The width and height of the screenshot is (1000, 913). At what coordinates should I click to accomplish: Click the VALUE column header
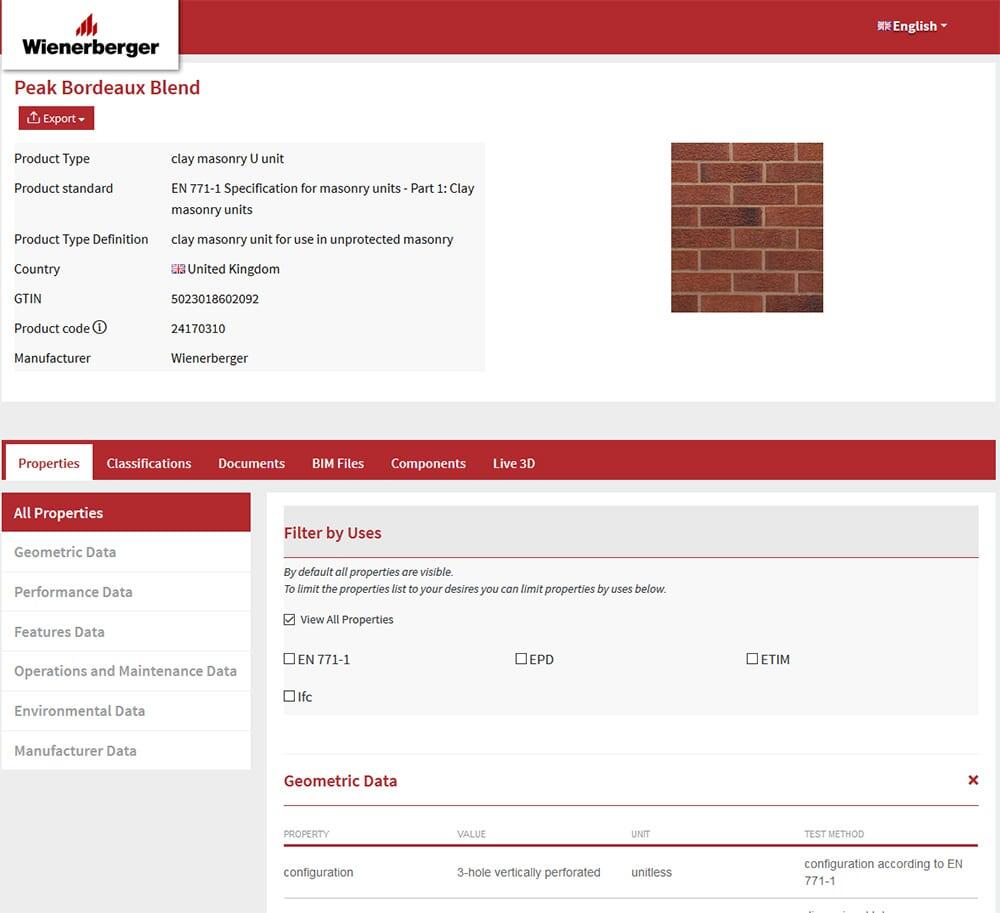(x=471, y=834)
